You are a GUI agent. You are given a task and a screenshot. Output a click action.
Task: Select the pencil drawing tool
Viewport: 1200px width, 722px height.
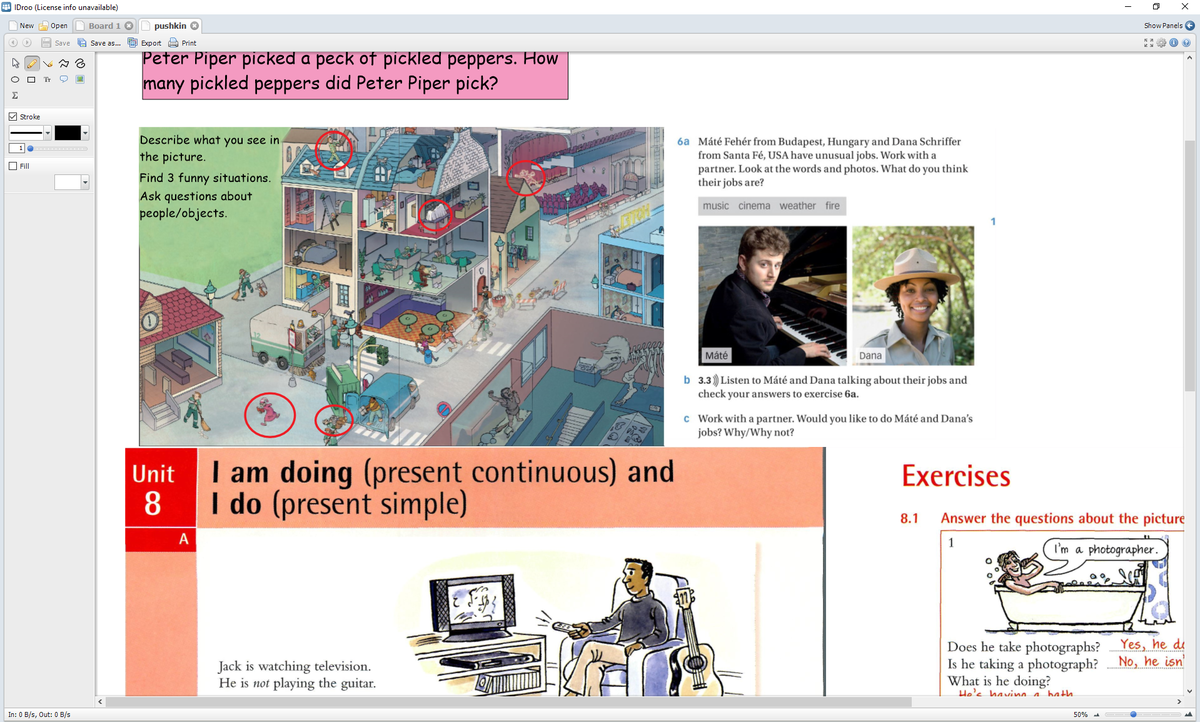point(30,62)
